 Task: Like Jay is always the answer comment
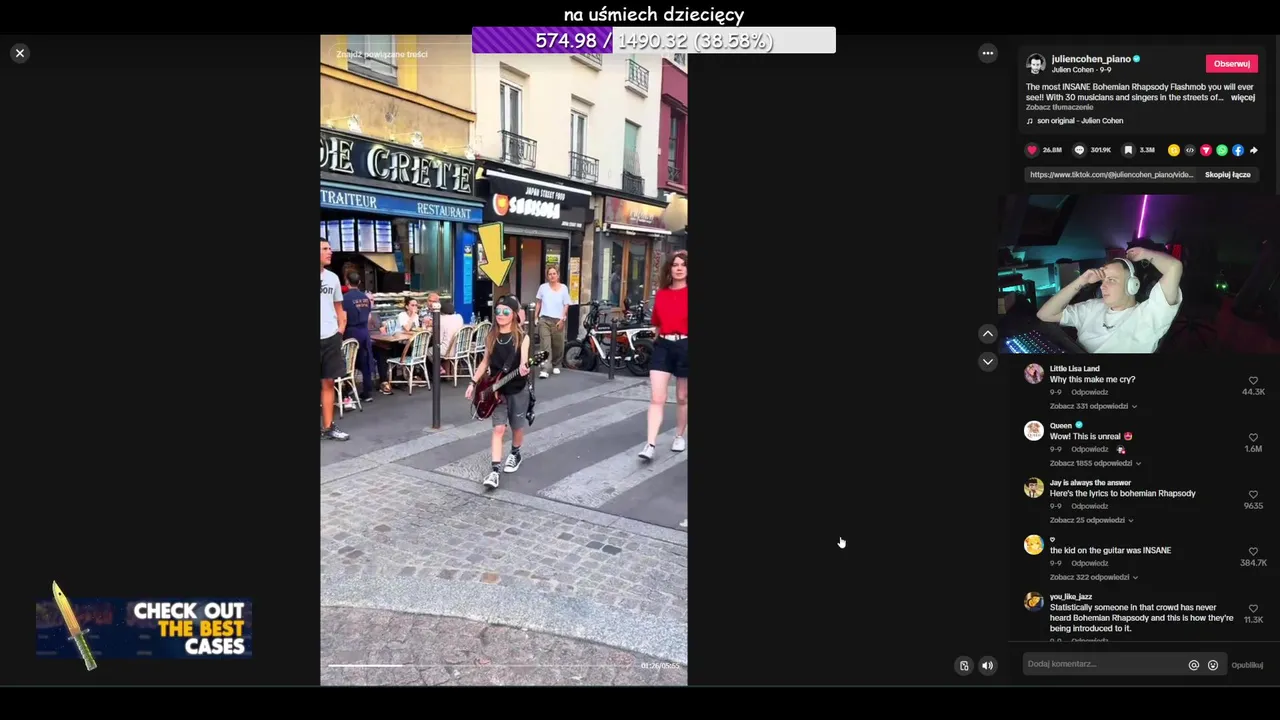[1253, 495]
